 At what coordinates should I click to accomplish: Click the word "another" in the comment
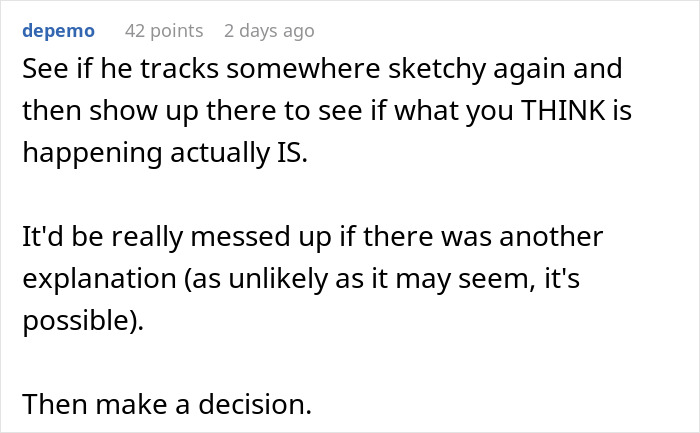[551, 237]
